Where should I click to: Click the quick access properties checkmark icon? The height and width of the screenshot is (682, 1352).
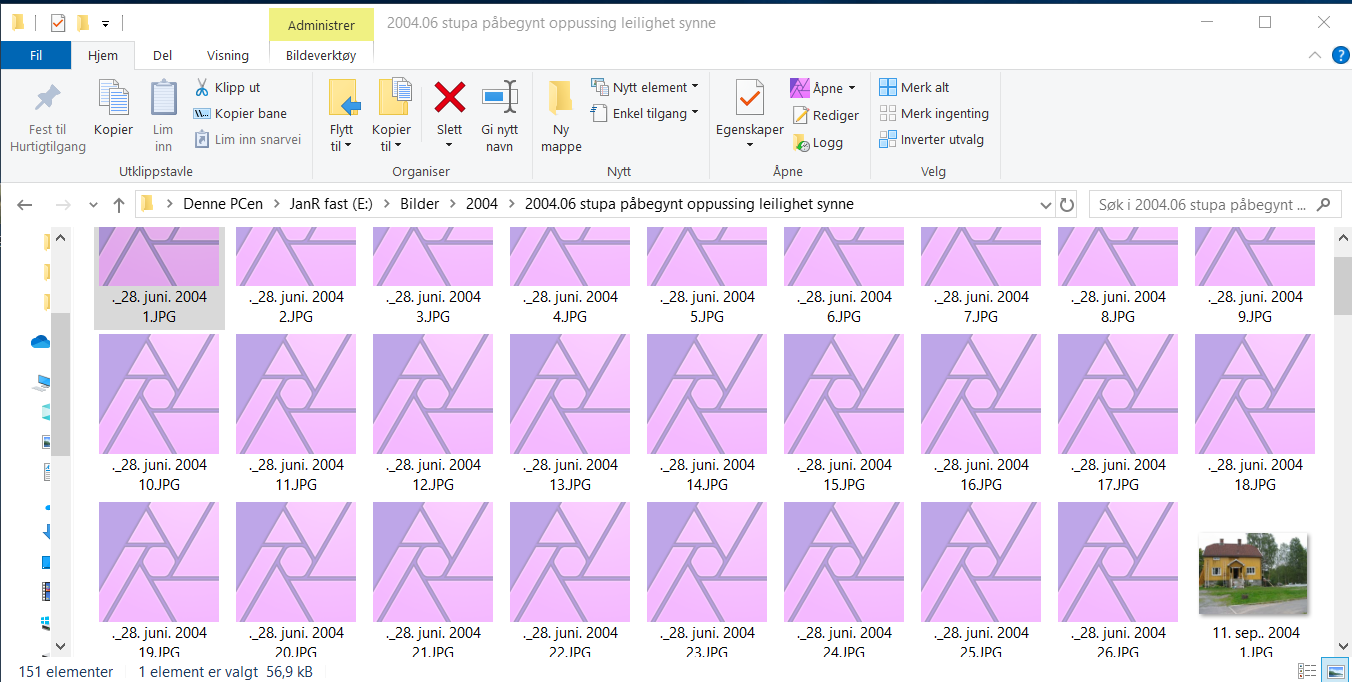58,22
